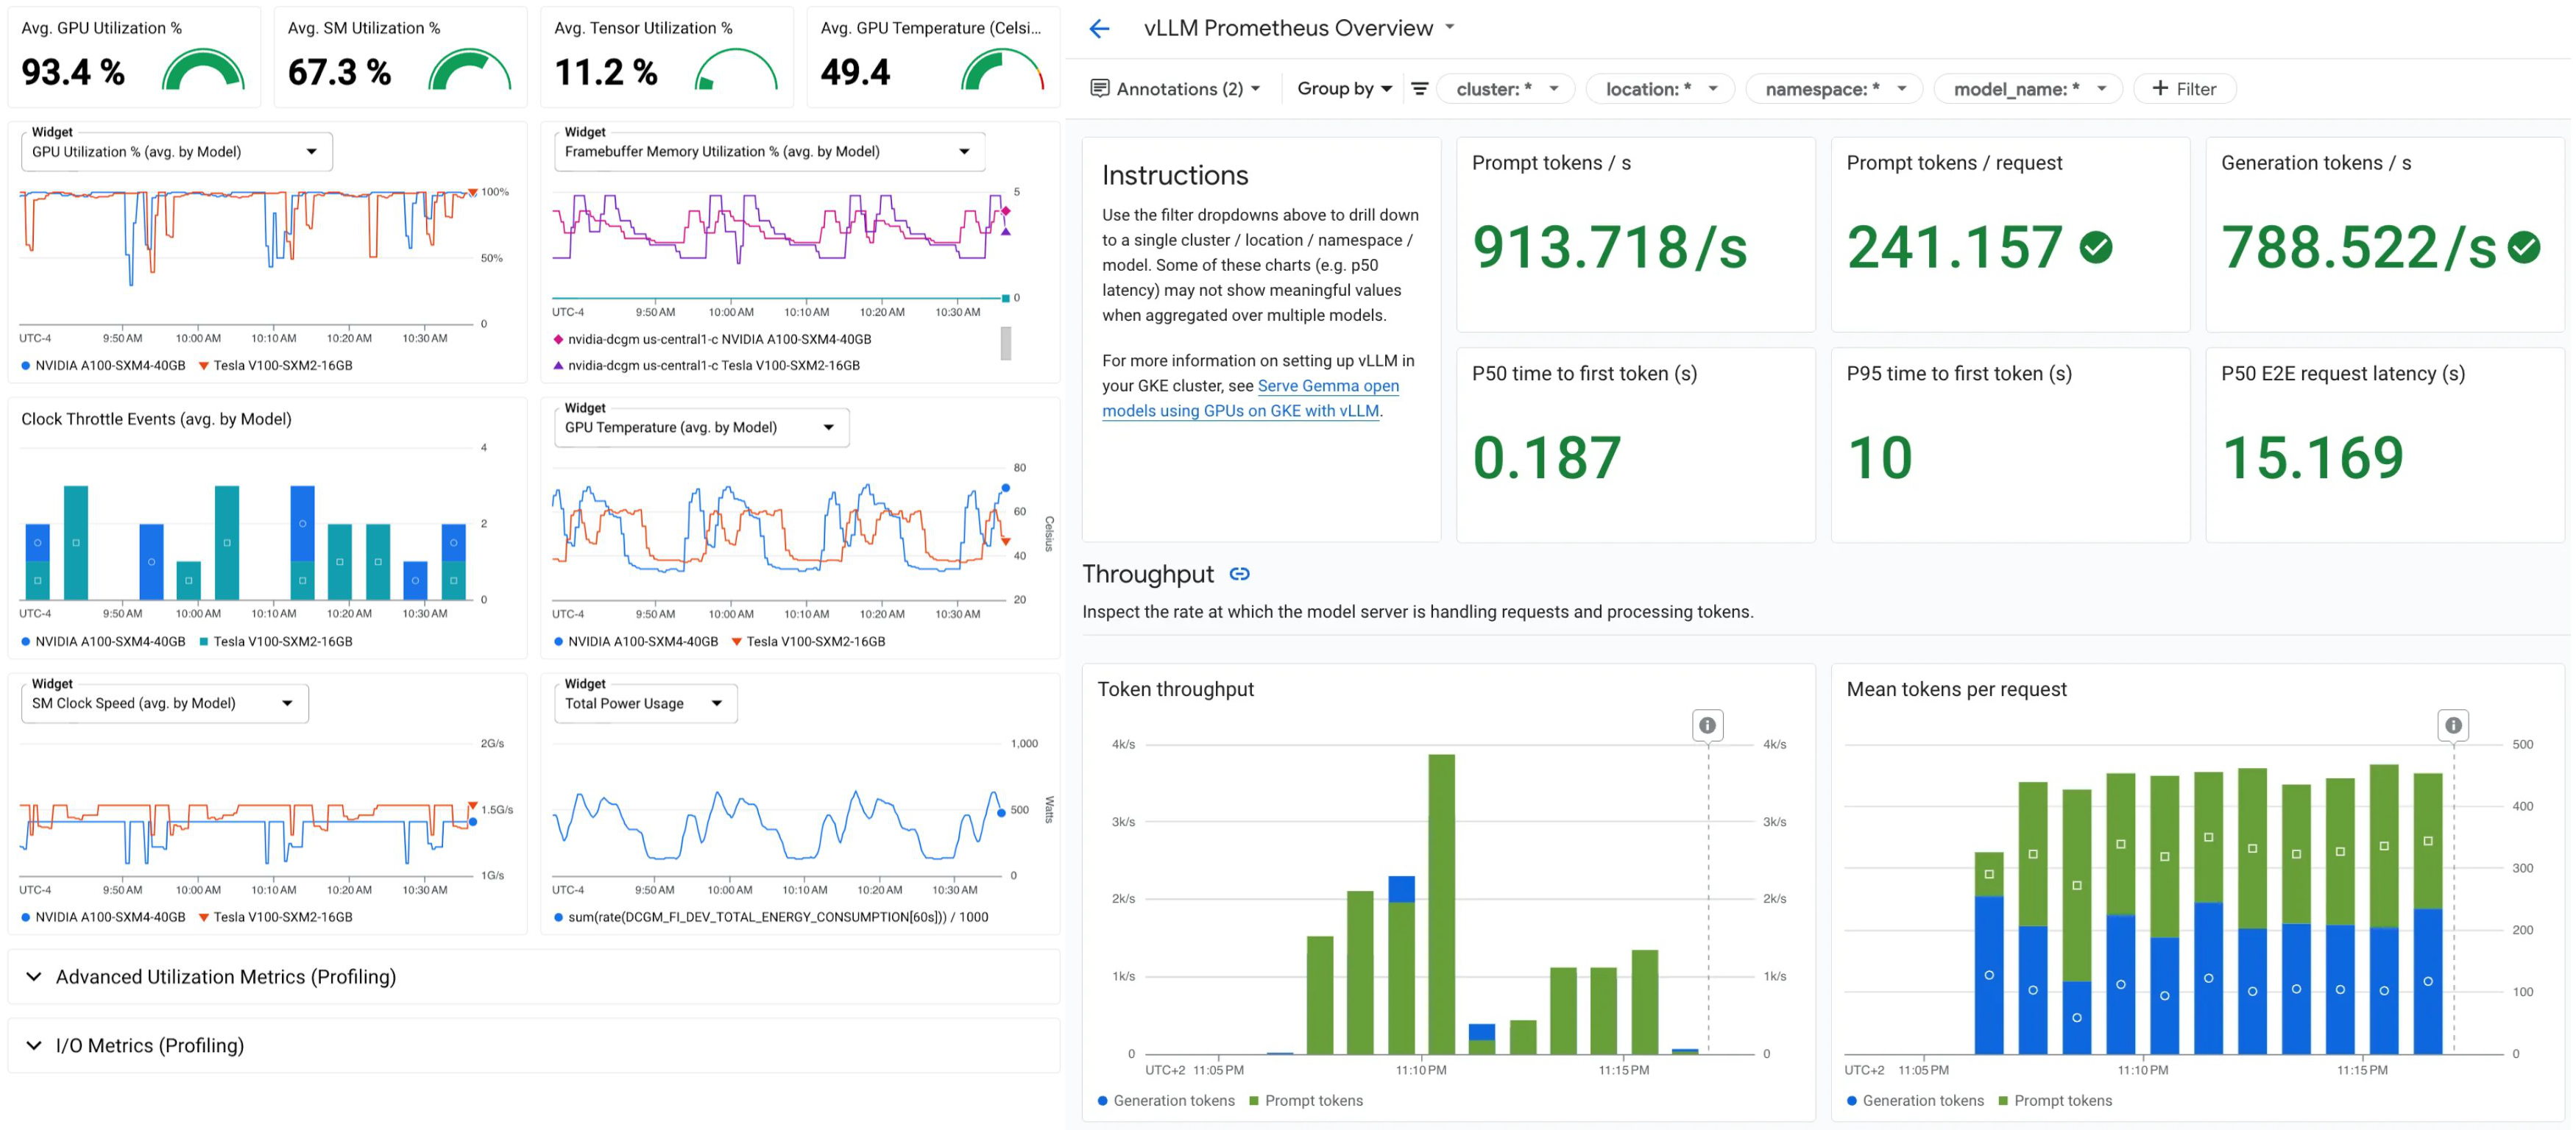Viewport: 2576px width, 1130px height.
Task: Click info icon on Mean tokens per request chart
Action: [2452, 725]
